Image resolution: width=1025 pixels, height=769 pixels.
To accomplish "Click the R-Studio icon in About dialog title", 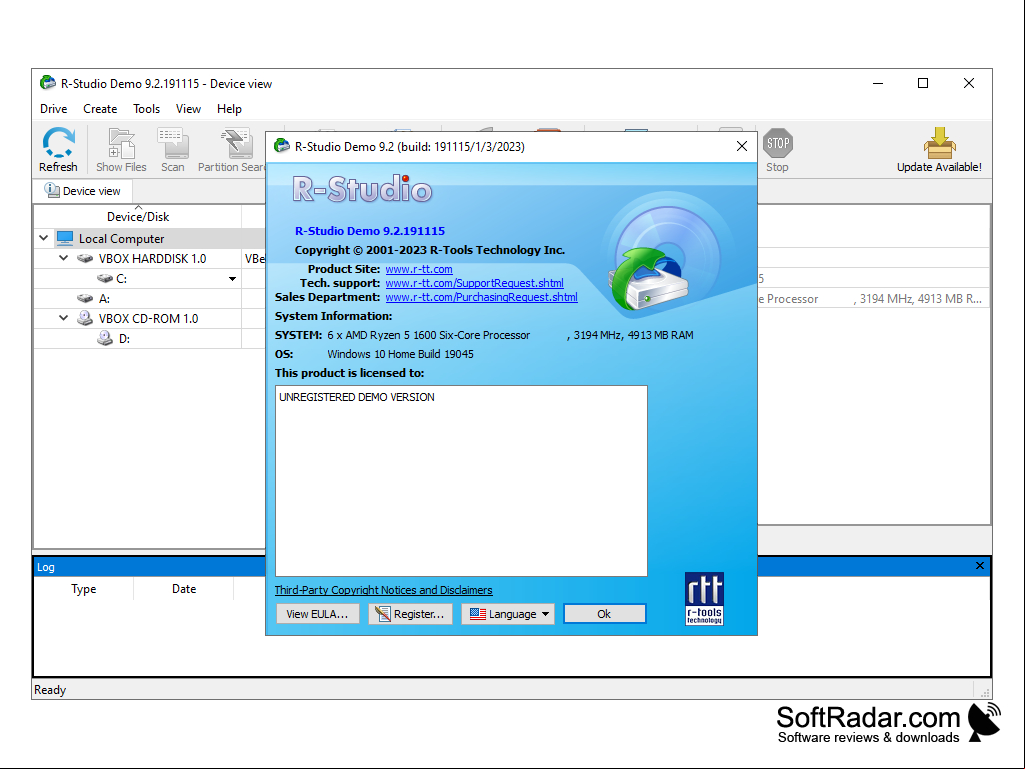I will pyautogui.click(x=282, y=146).
